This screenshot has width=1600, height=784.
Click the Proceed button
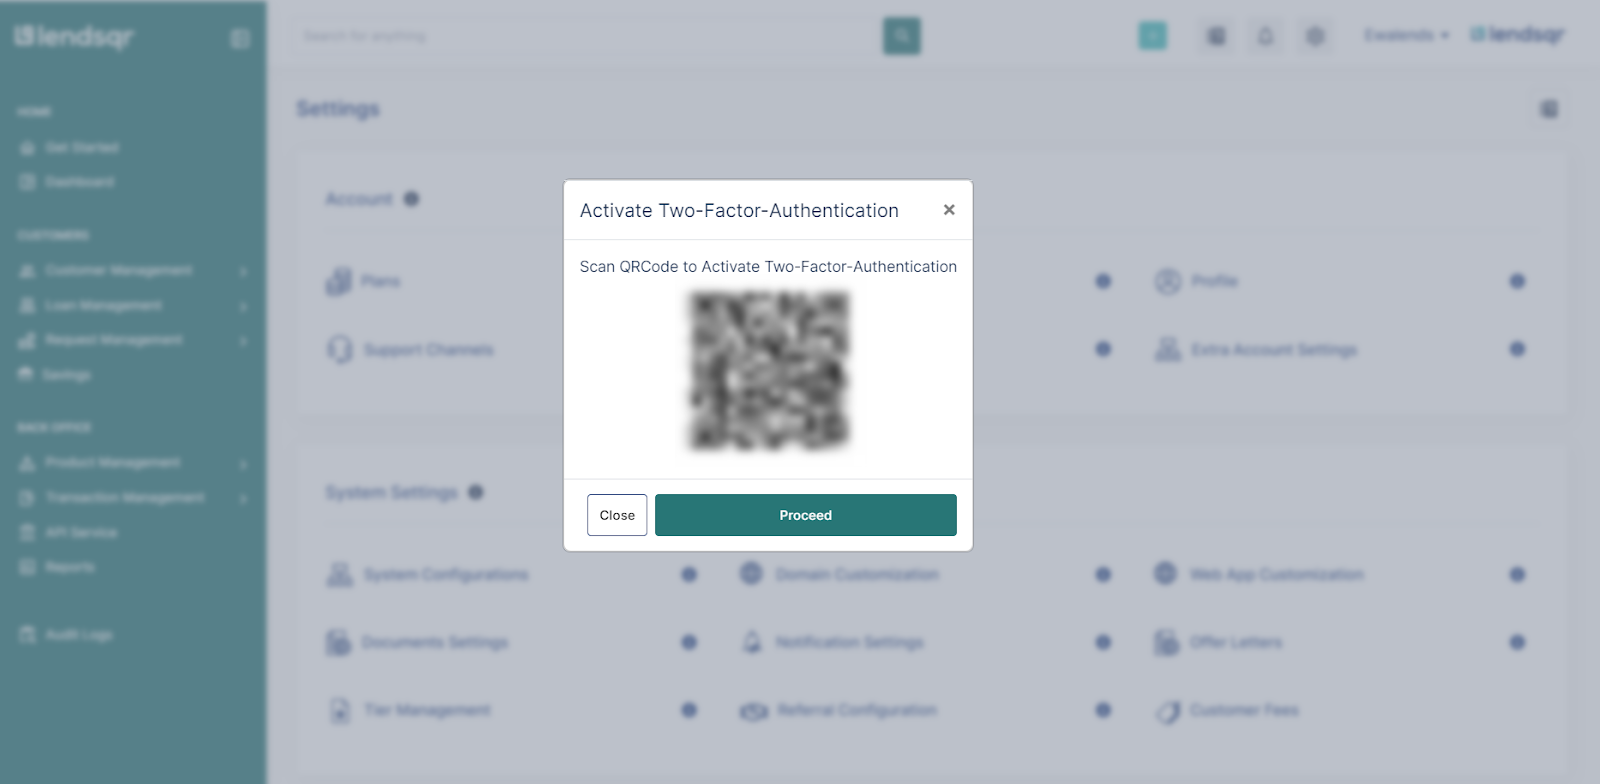(x=805, y=515)
